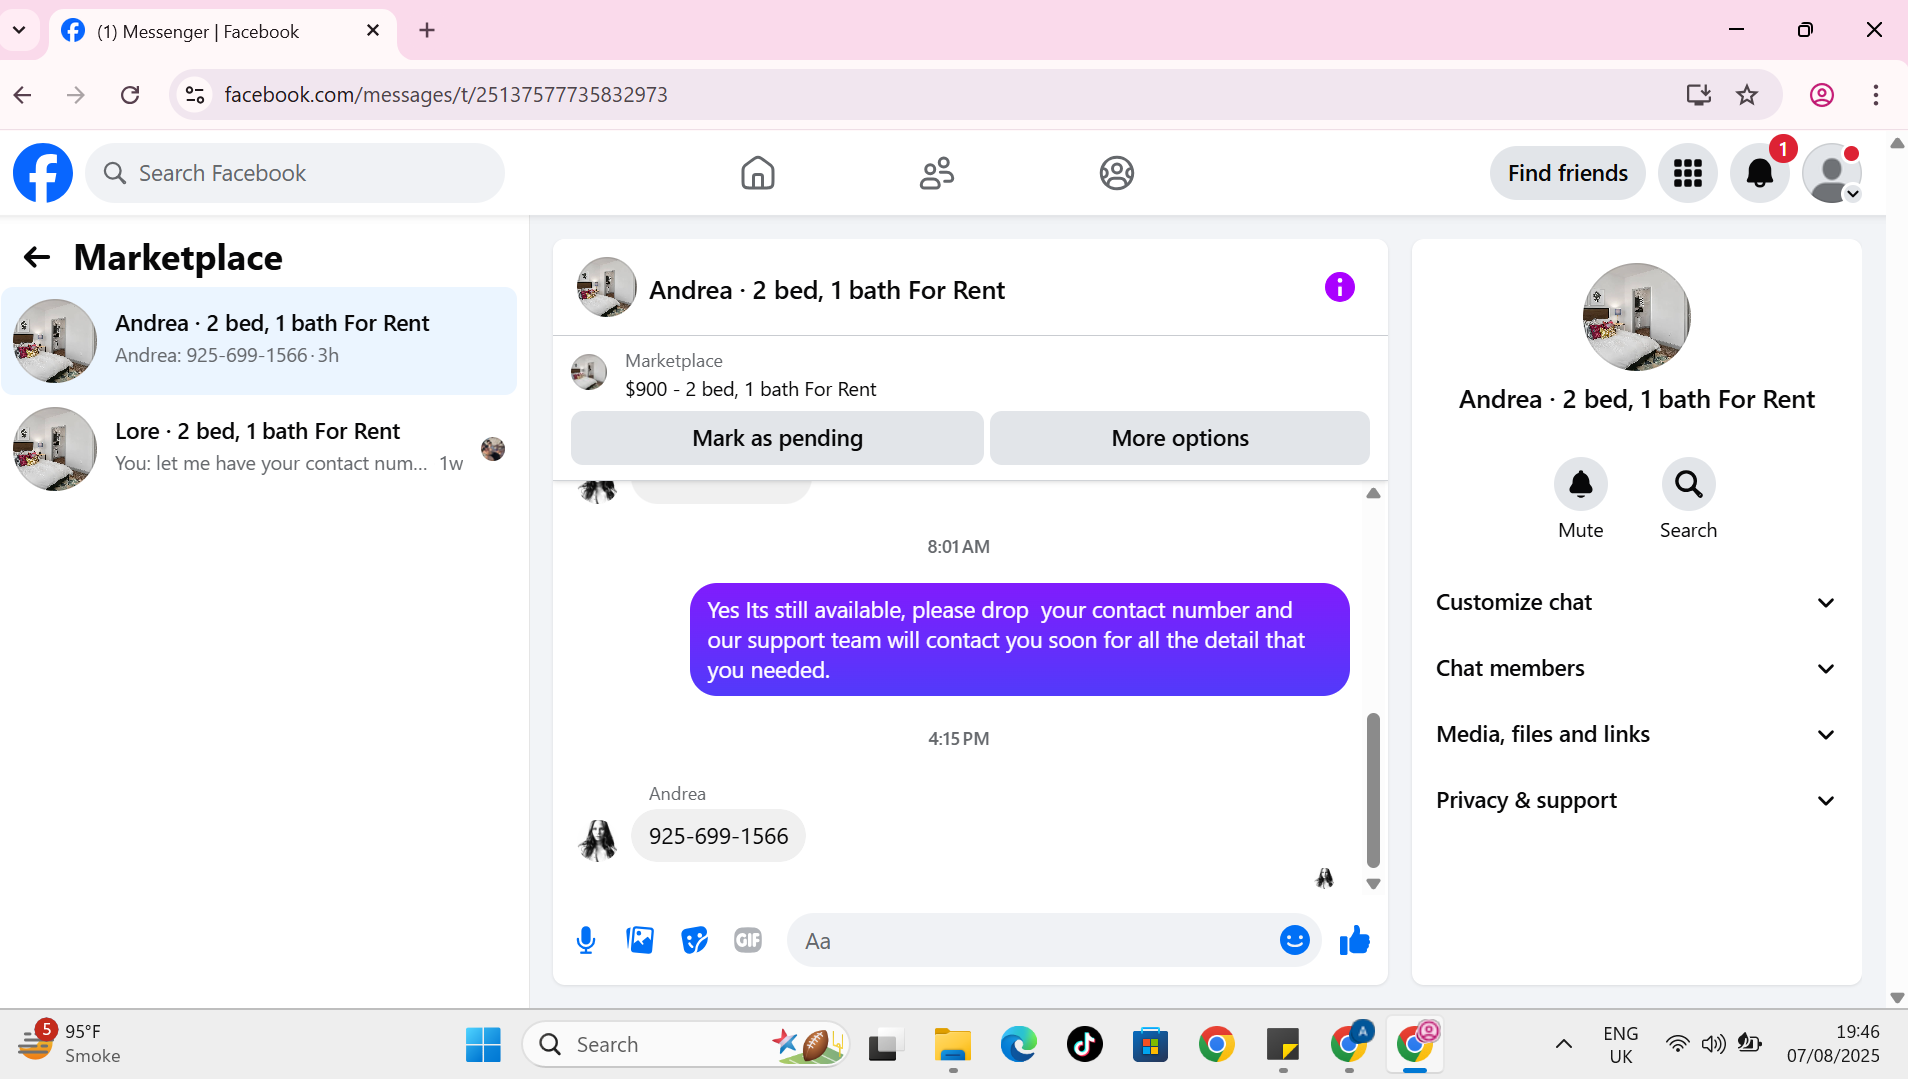Image resolution: width=1908 pixels, height=1079 pixels.
Task: Open Andrea chat header title
Action: (827, 290)
